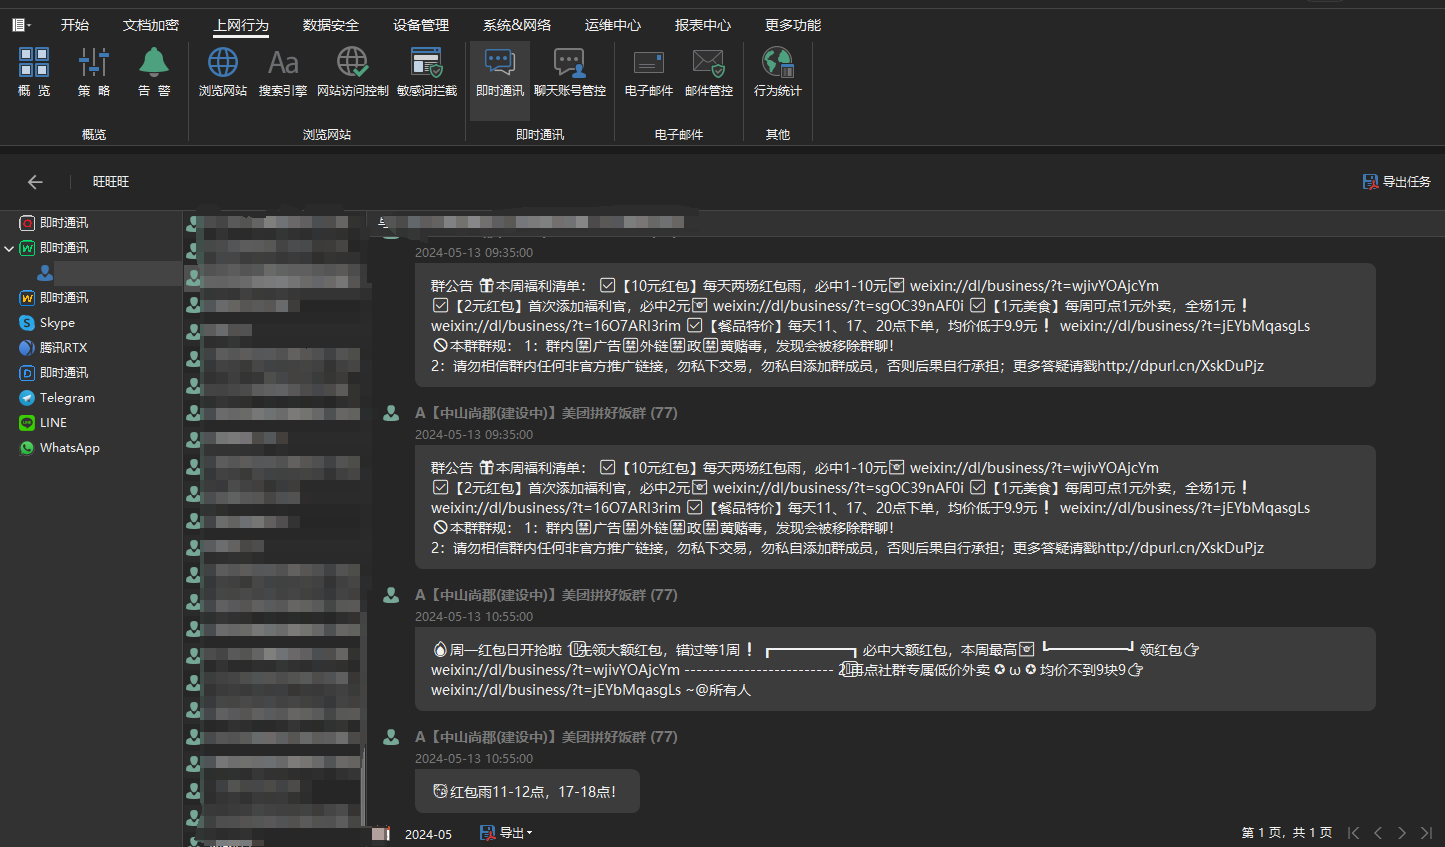1445x847 pixels.
Task: Click the 导出任务 export task button
Action: tap(1397, 182)
